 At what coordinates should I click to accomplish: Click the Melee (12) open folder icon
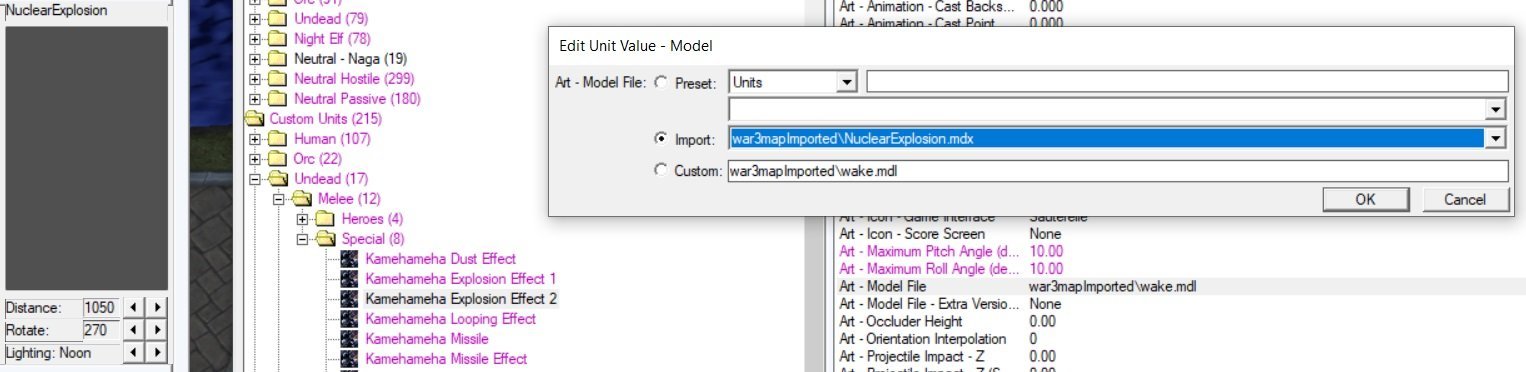pos(302,199)
